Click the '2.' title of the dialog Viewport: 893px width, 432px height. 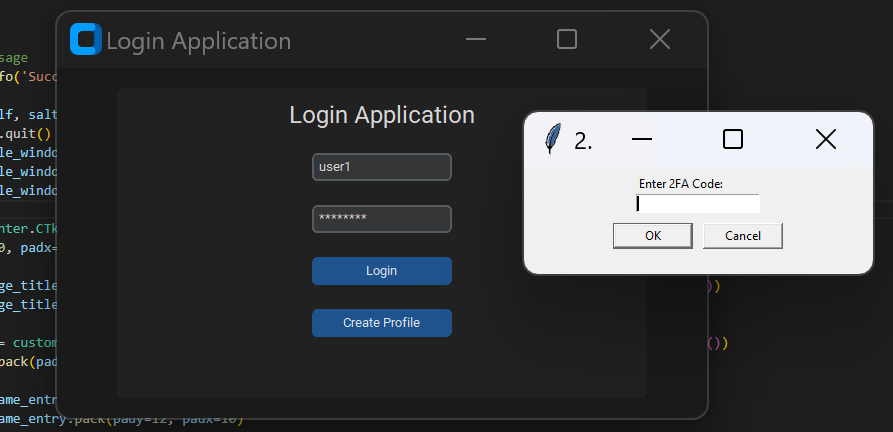[x=583, y=141]
